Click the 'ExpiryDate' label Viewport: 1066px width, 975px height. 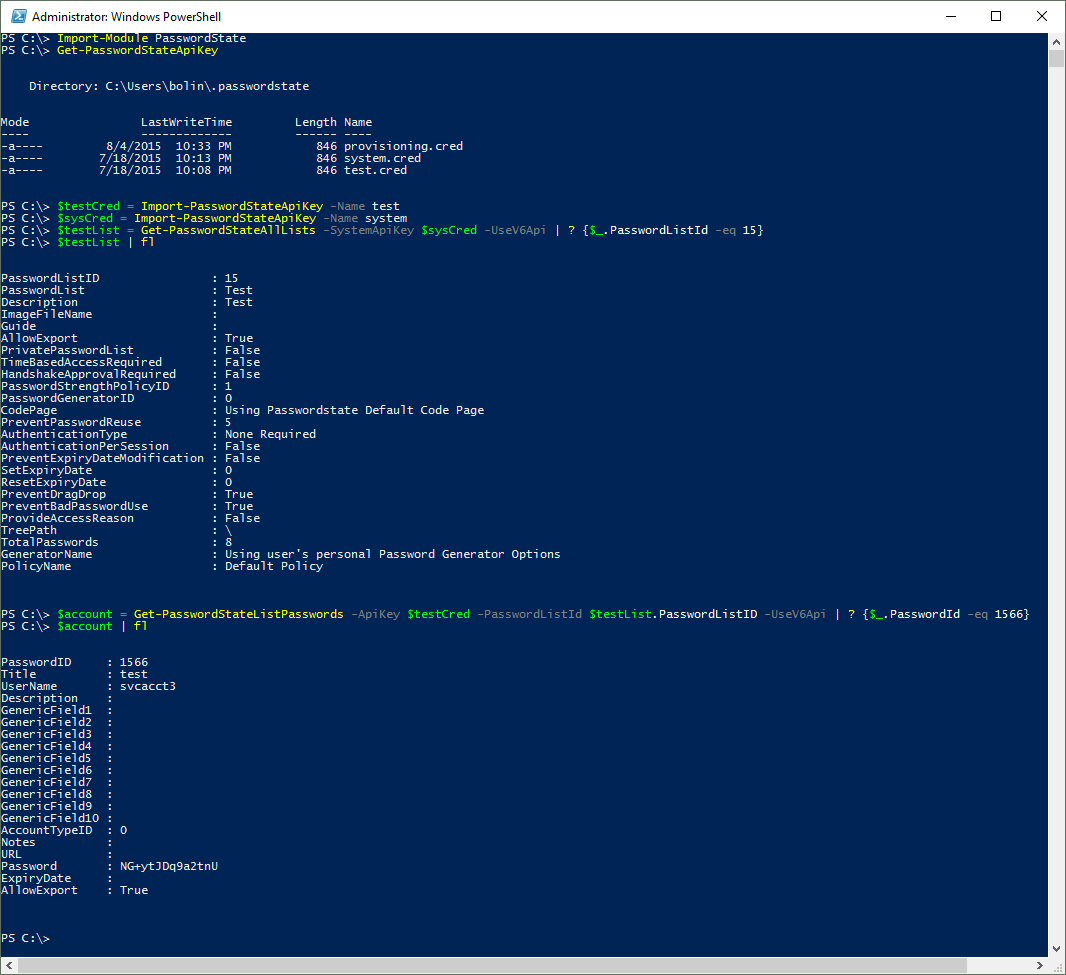[36, 878]
